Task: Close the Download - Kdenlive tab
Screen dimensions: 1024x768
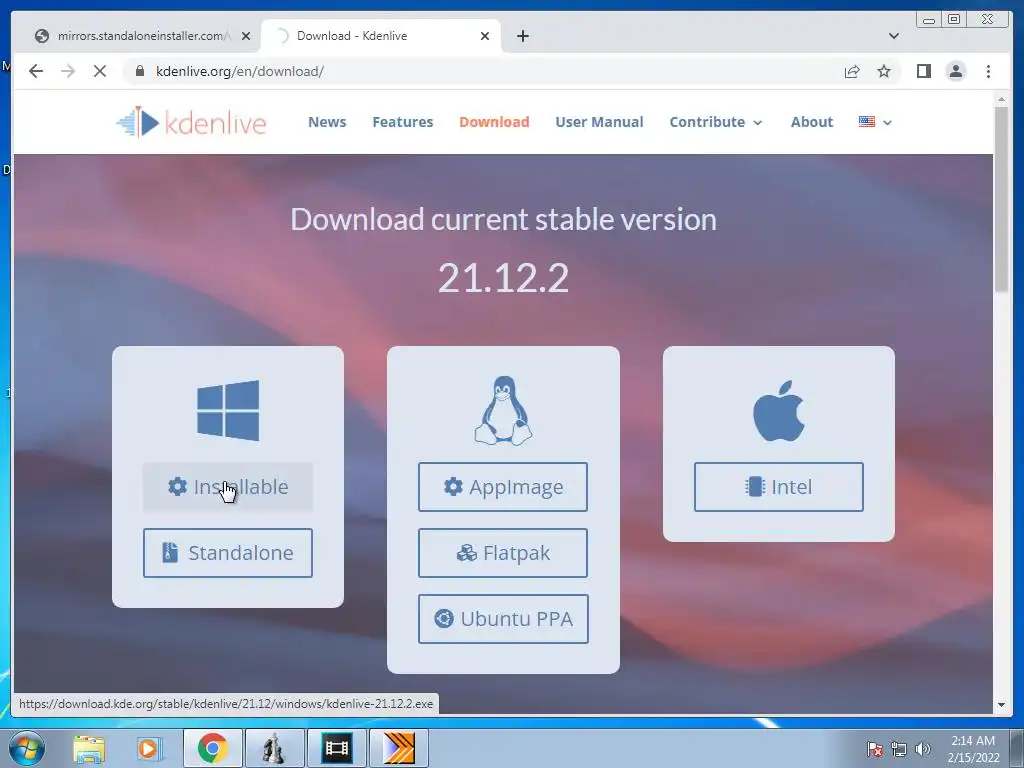Action: click(485, 36)
